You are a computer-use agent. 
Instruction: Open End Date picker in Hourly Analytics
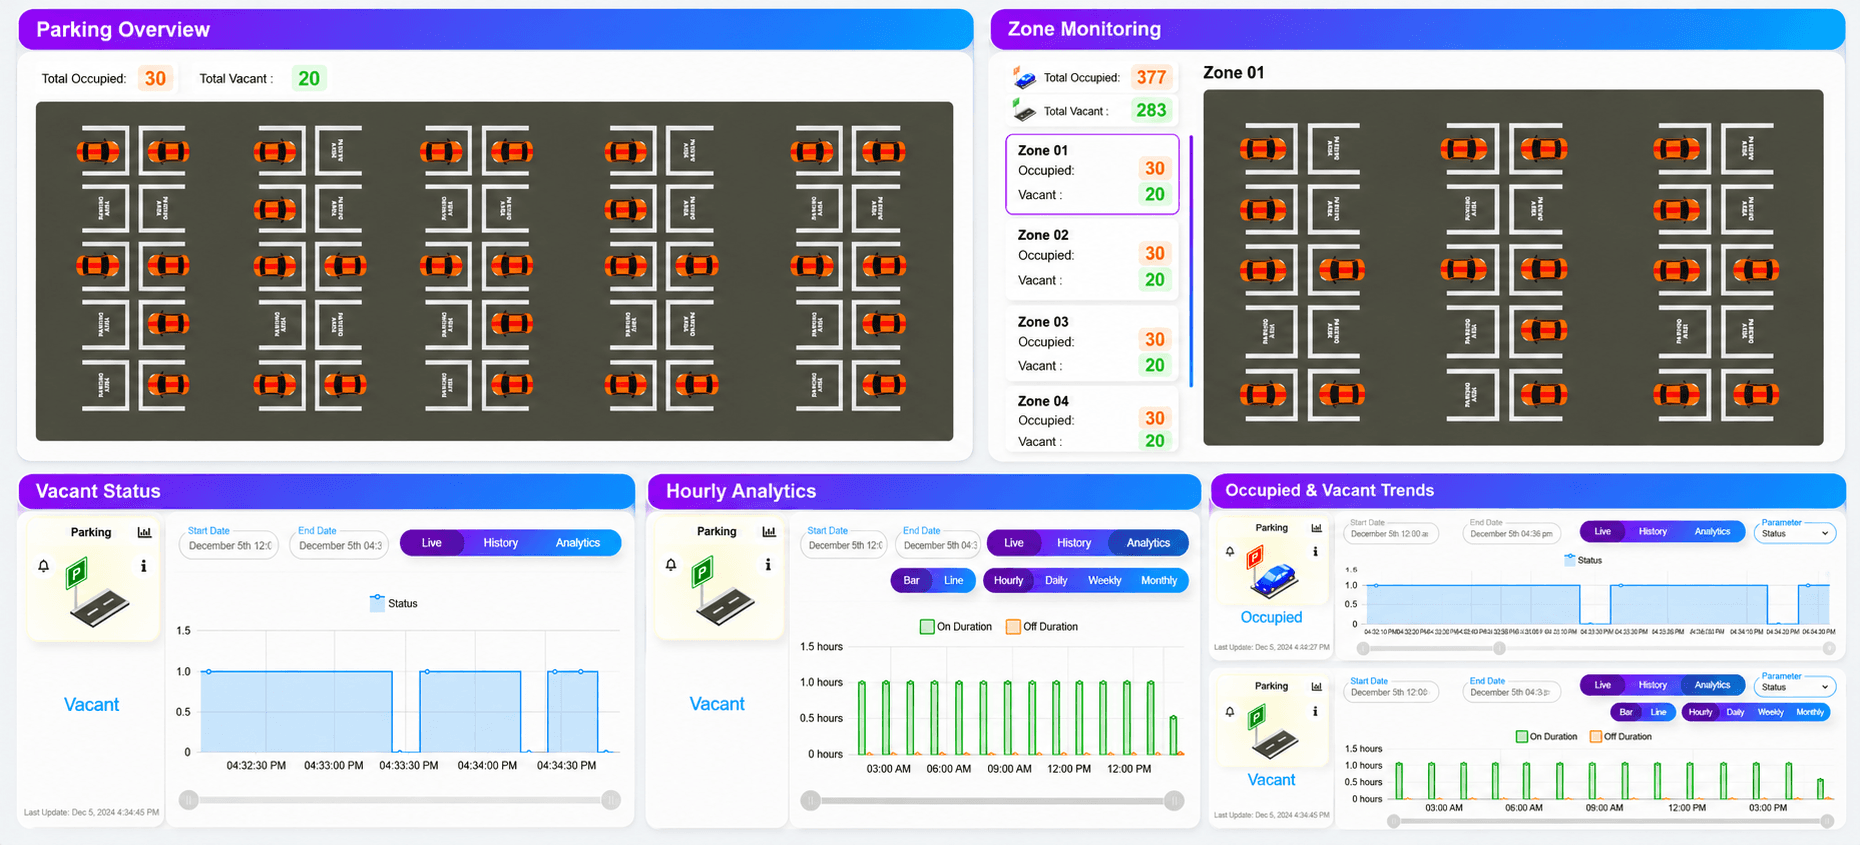pyautogui.click(x=939, y=545)
